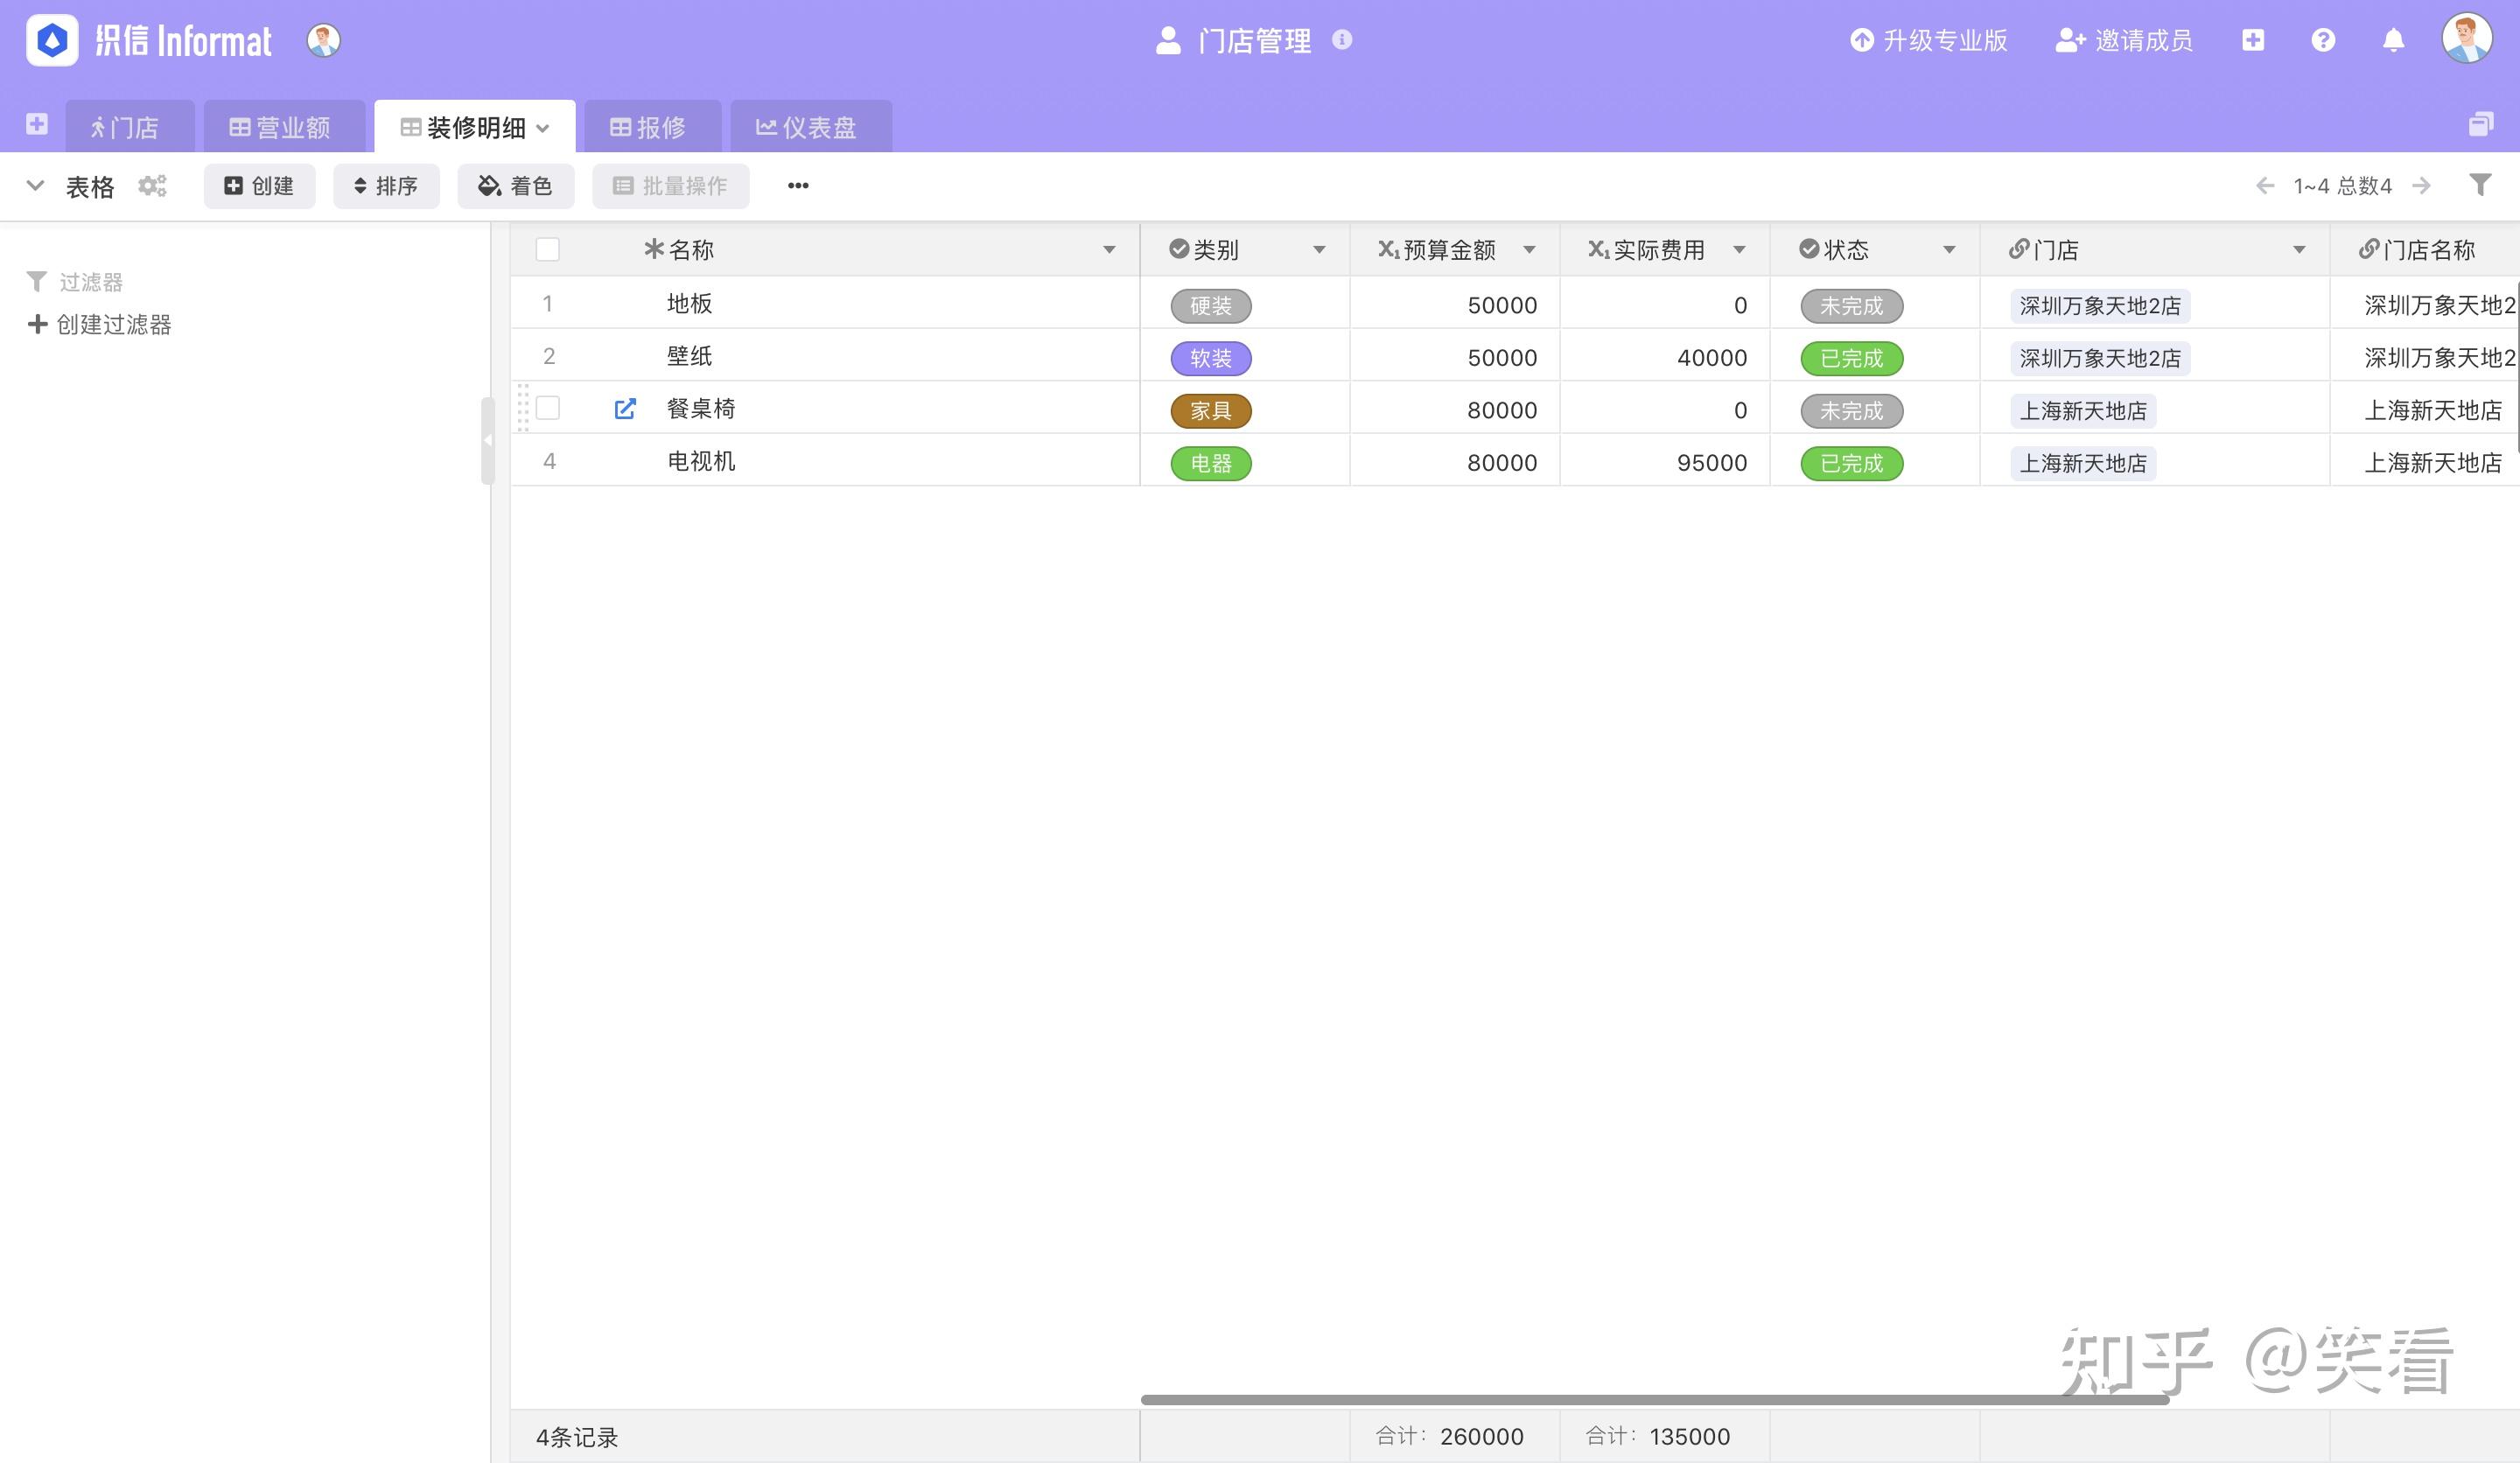Open table settings gear icon
Viewport: 2520px width, 1463px height.
tap(152, 186)
